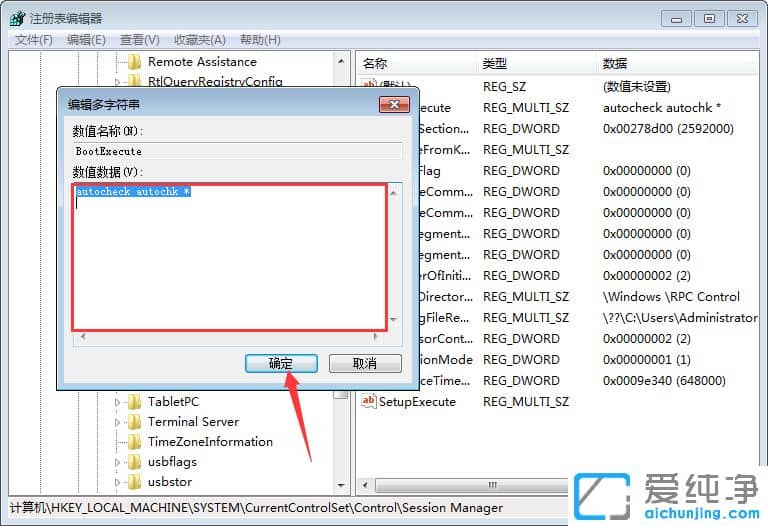Click the SetupExecute string value icon
The image size is (768, 526).
click(x=368, y=401)
